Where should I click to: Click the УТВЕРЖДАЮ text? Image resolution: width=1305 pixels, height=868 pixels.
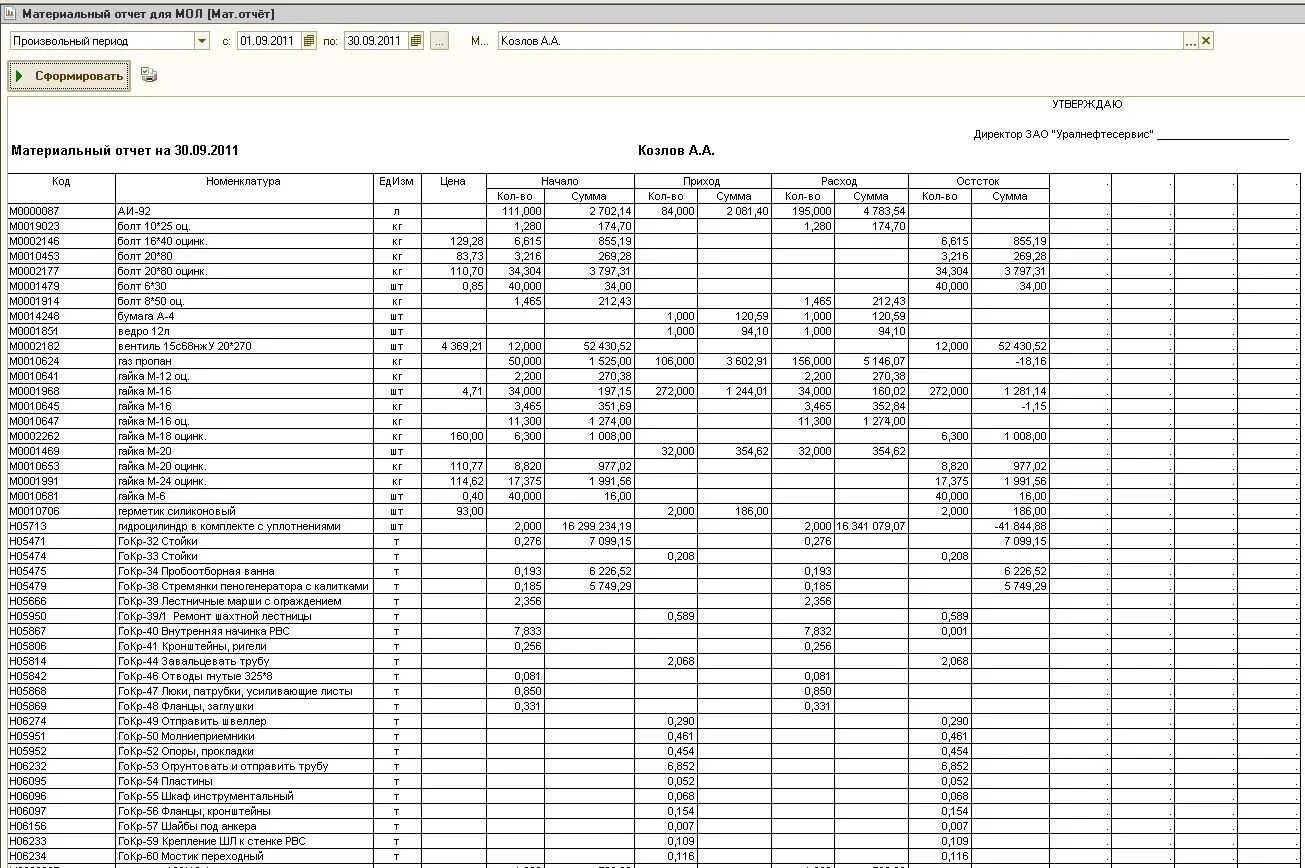click(x=1087, y=104)
